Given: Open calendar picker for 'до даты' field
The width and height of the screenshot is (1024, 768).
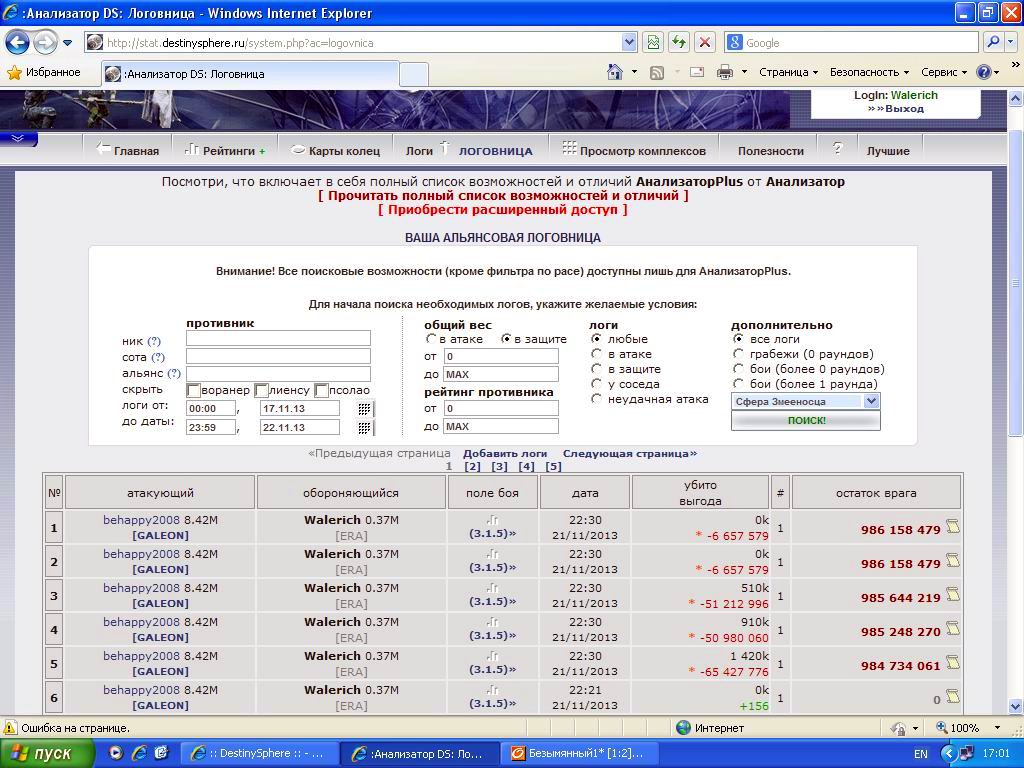Looking at the screenshot, I should coord(365,427).
